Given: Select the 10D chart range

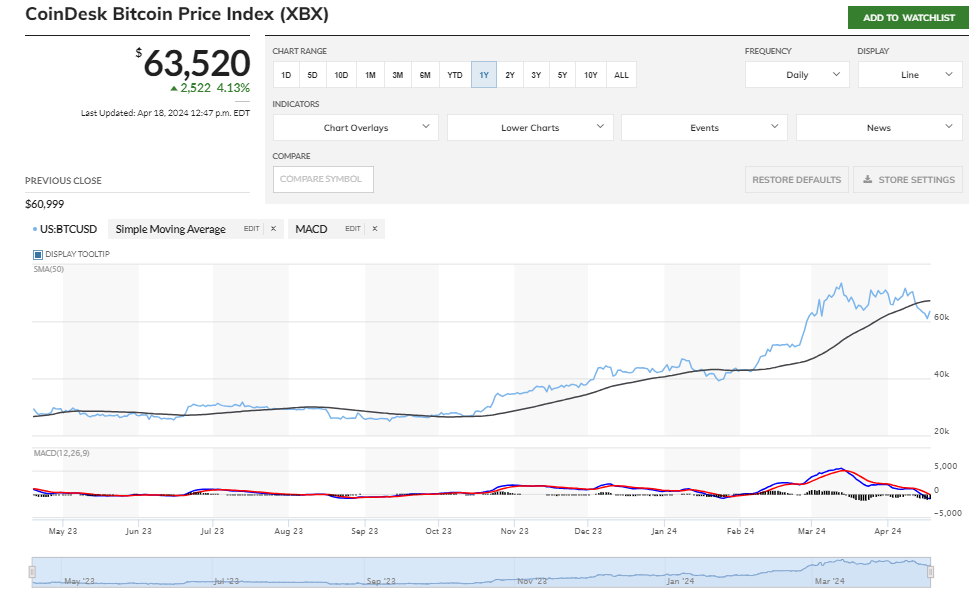Looking at the screenshot, I should (341, 75).
